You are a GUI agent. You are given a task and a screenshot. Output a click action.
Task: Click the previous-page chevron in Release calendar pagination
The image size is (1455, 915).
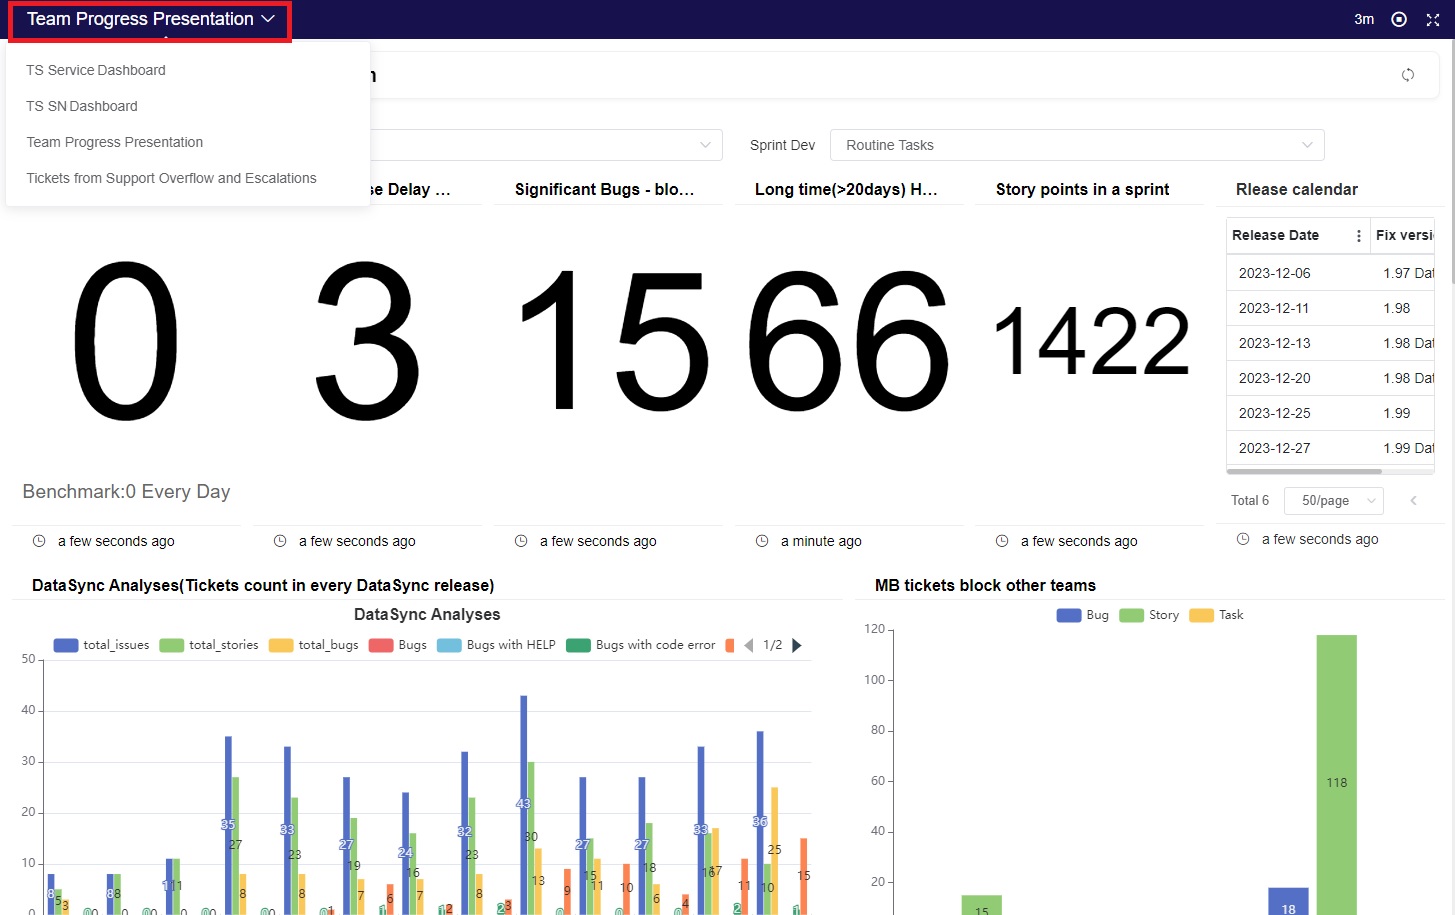click(1414, 500)
